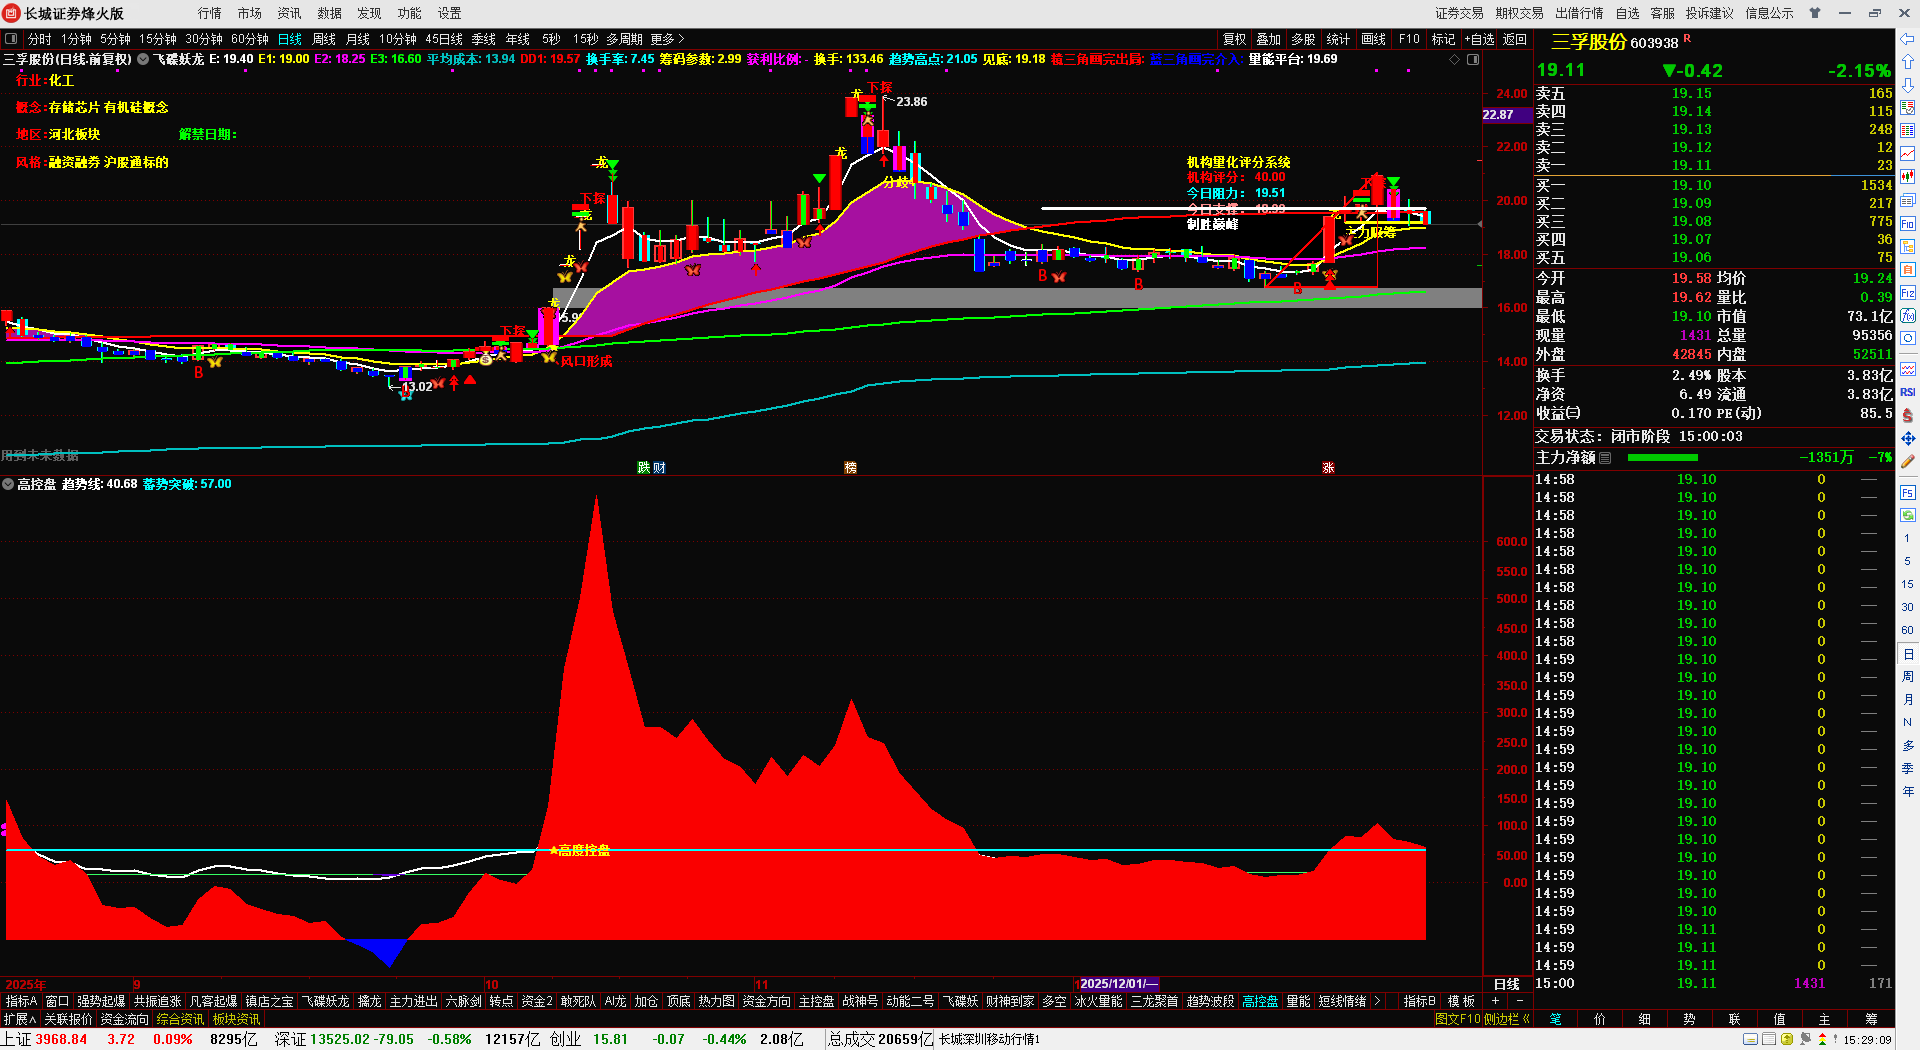Zoom out the chart with the − button
Screen dimensions: 1920x1050
coord(1520,1001)
